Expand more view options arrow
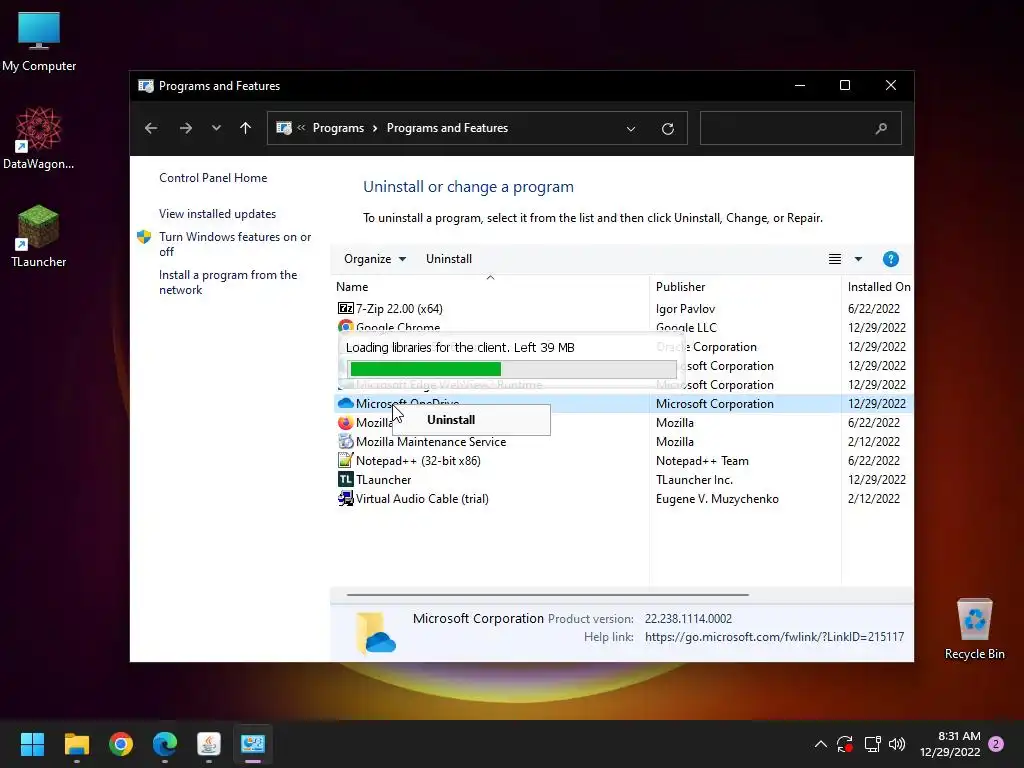This screenshot has height=768, width=1024. coord(858,259)
